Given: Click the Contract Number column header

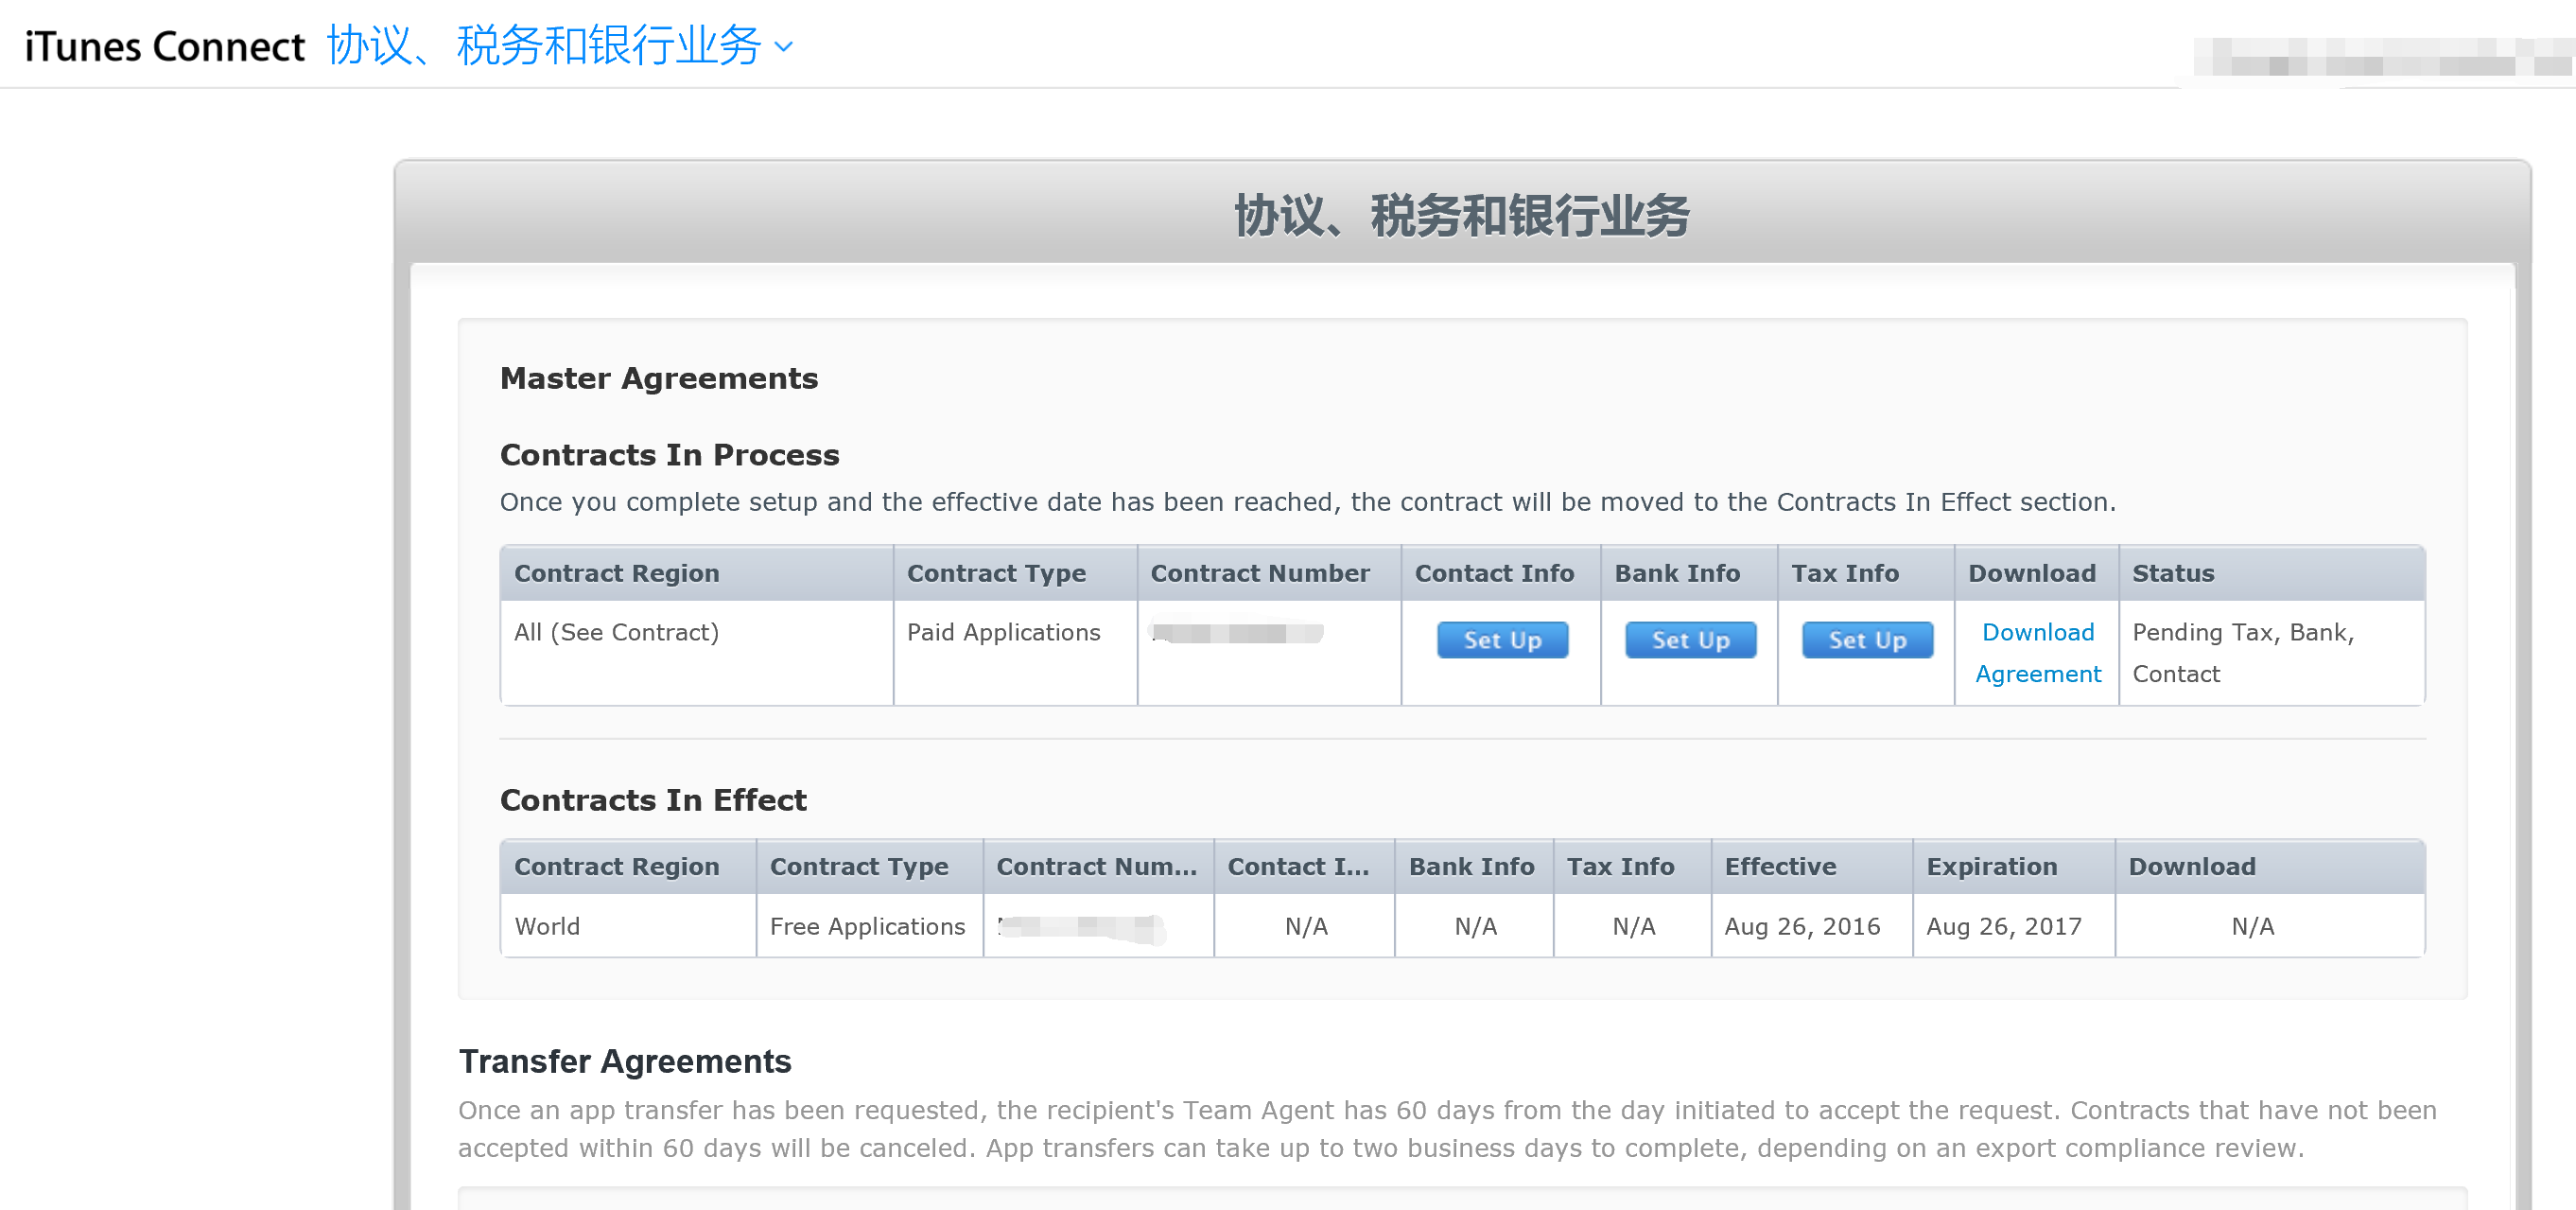Looking at the screenshot, I should click(1268, 573).
